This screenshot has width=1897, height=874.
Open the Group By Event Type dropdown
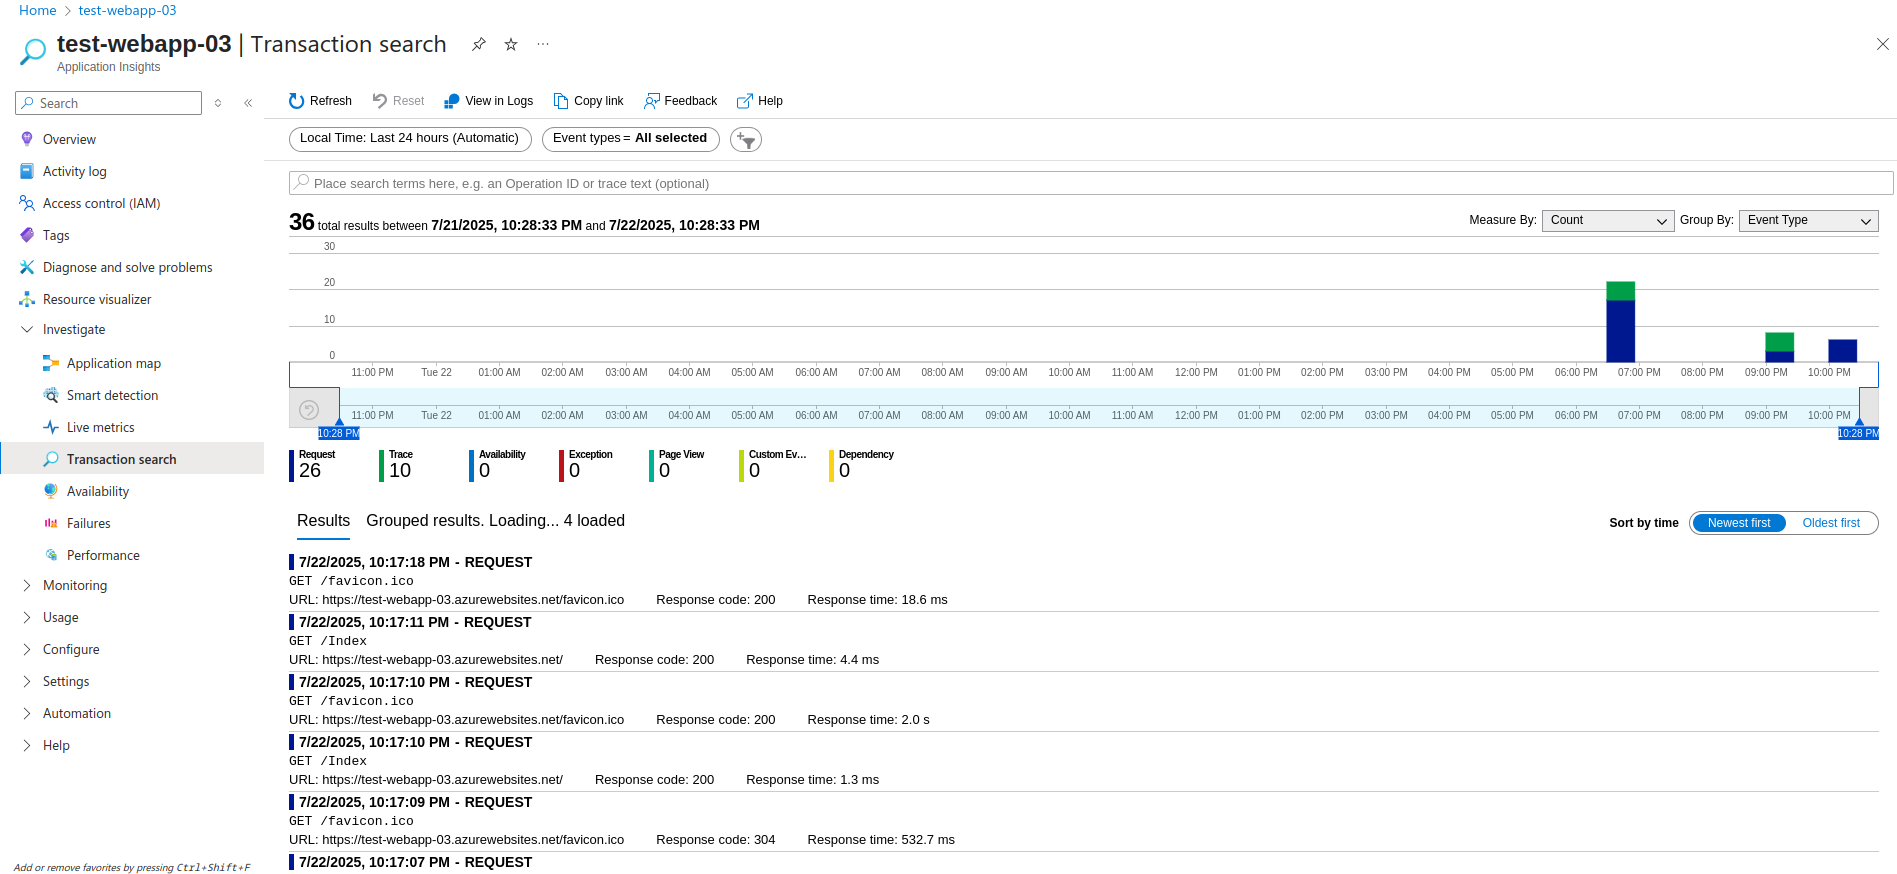coord(1808,221)
